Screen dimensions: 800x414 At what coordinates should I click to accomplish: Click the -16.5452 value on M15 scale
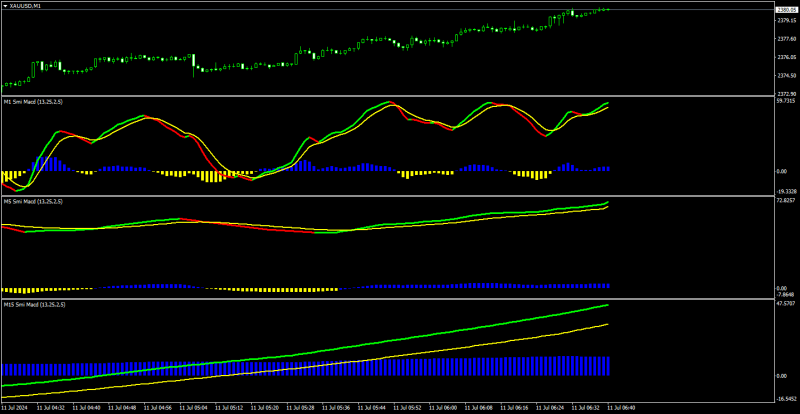pos(786,398)
